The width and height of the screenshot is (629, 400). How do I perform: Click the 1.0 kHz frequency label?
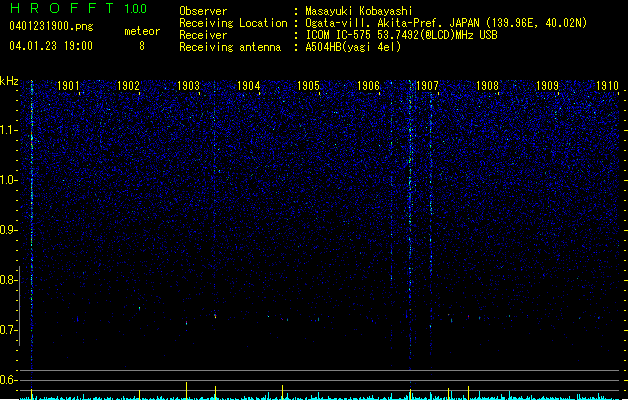point(9,180)
